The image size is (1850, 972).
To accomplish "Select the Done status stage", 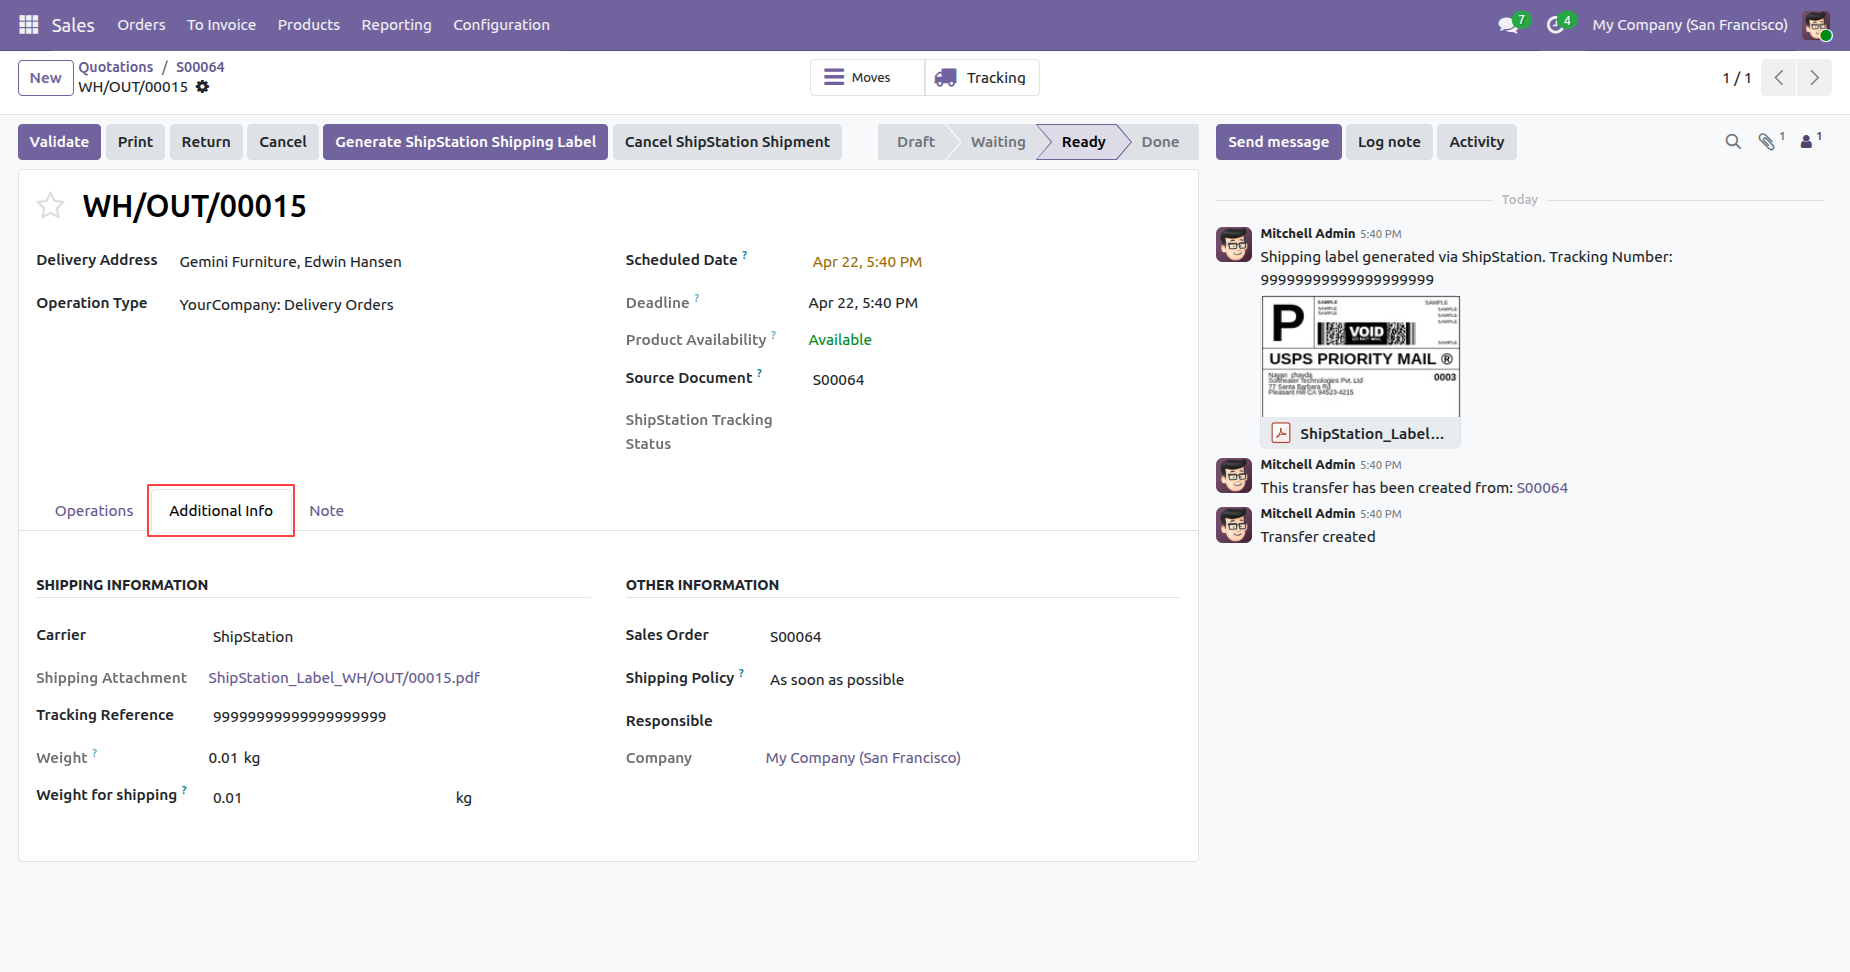I will point(1160,142).
